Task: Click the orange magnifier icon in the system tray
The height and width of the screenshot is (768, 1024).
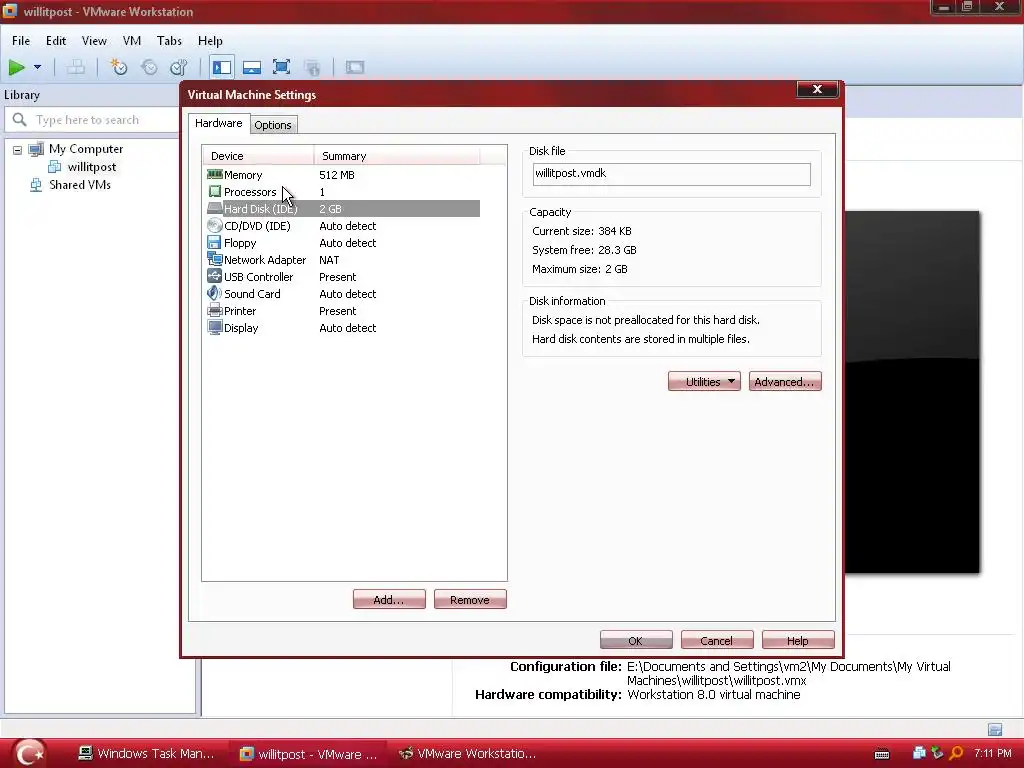Action: (x=956, y=754)
